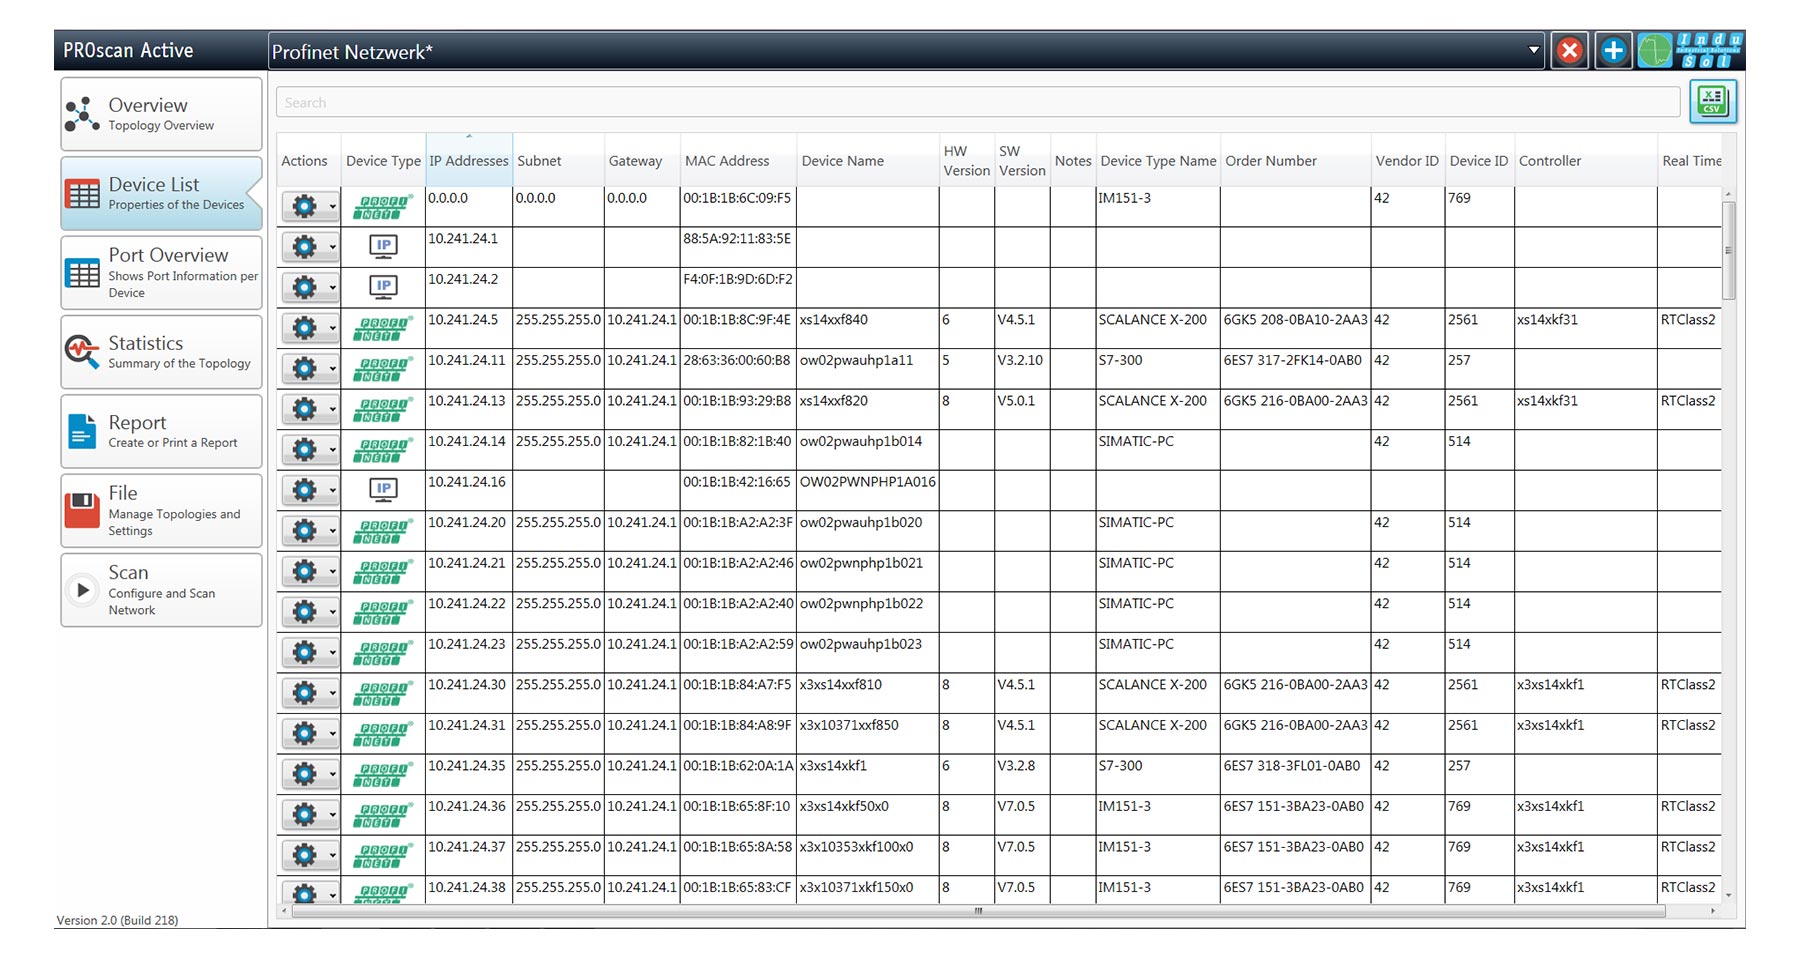Start a scan via the Scan icon

pyautogui.click(x=82, y=590)
